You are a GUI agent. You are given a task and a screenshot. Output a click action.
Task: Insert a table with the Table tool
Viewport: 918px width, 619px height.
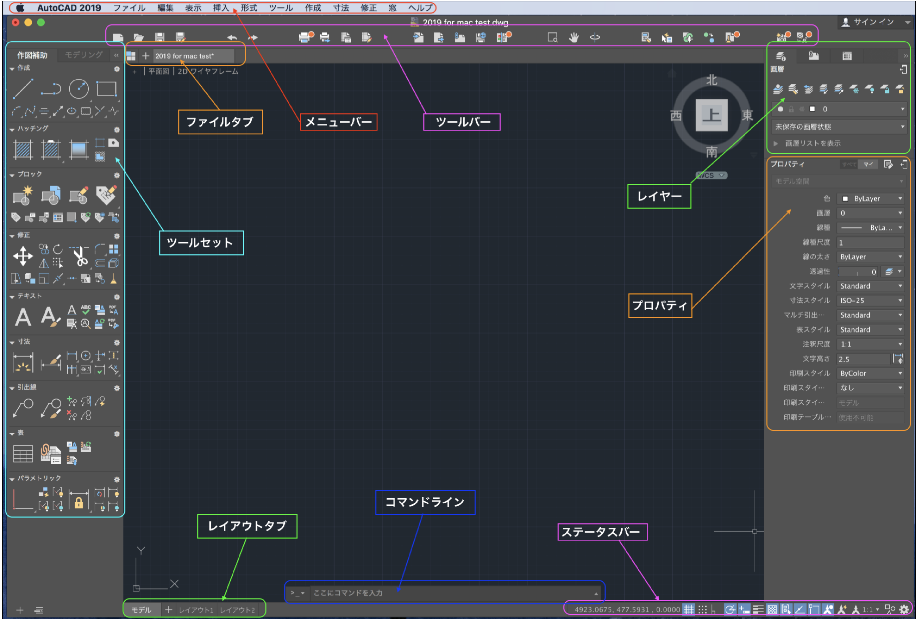point(23,454)
